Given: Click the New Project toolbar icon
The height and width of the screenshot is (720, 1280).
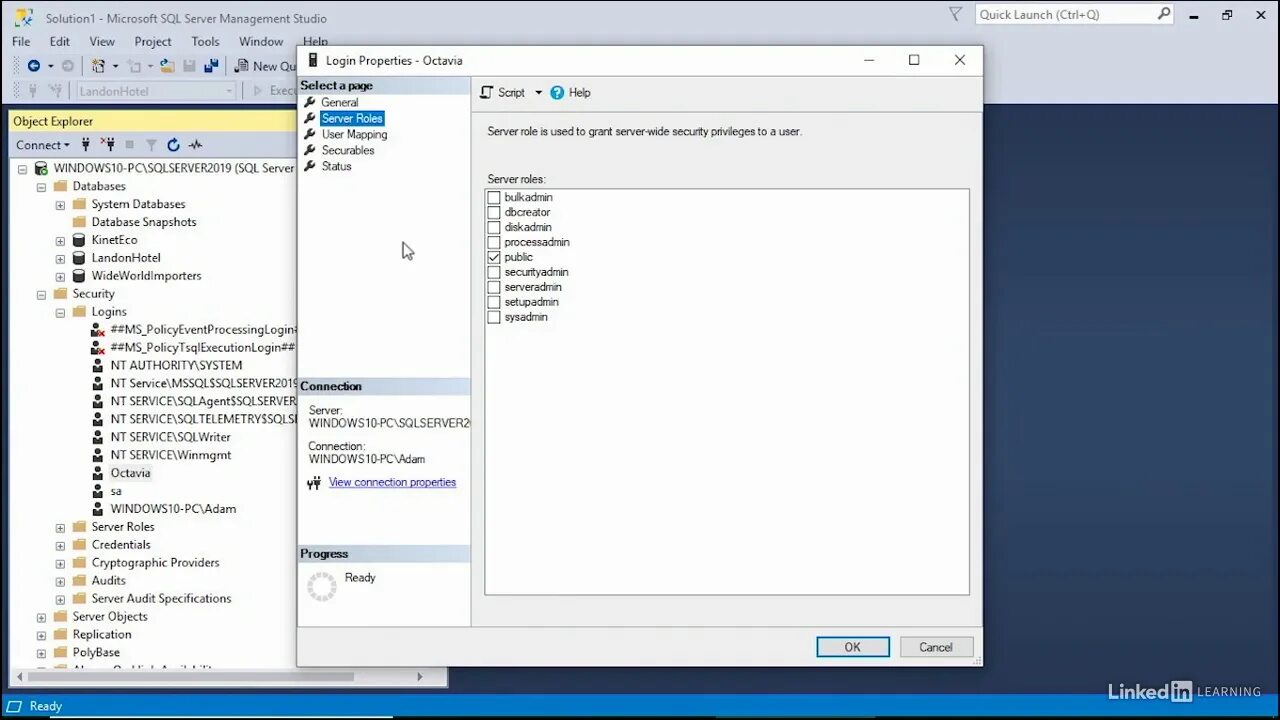Looking at the screenshot, I should [98, 66].
